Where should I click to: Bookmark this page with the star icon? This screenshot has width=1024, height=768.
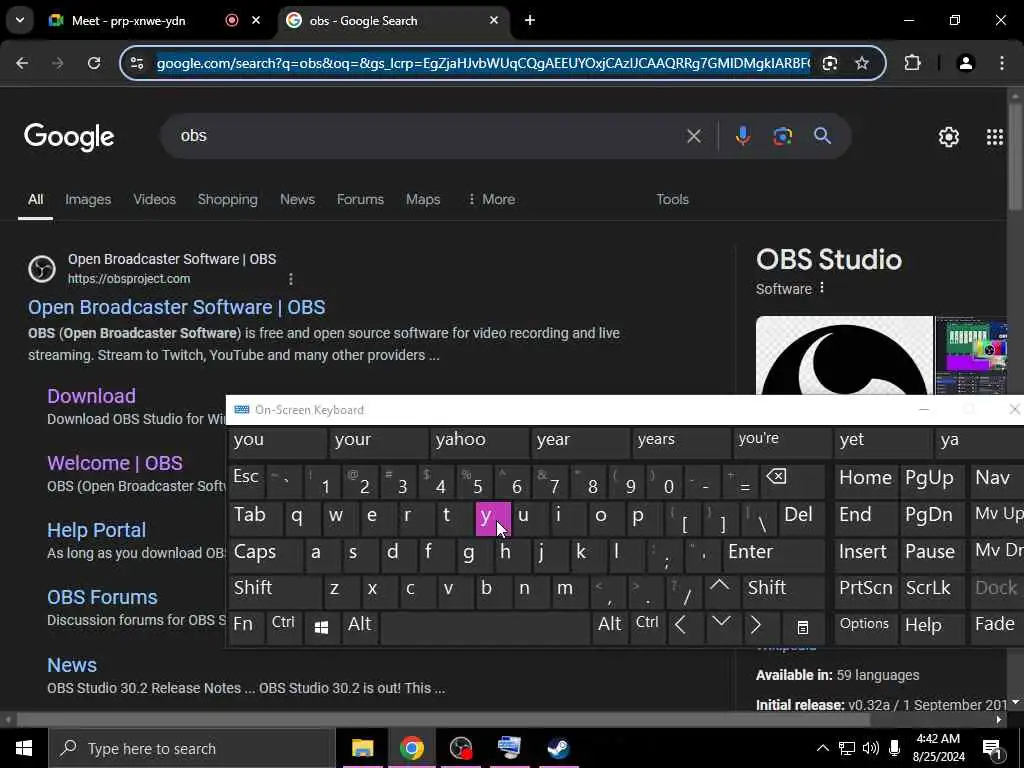tap(862, 63)
